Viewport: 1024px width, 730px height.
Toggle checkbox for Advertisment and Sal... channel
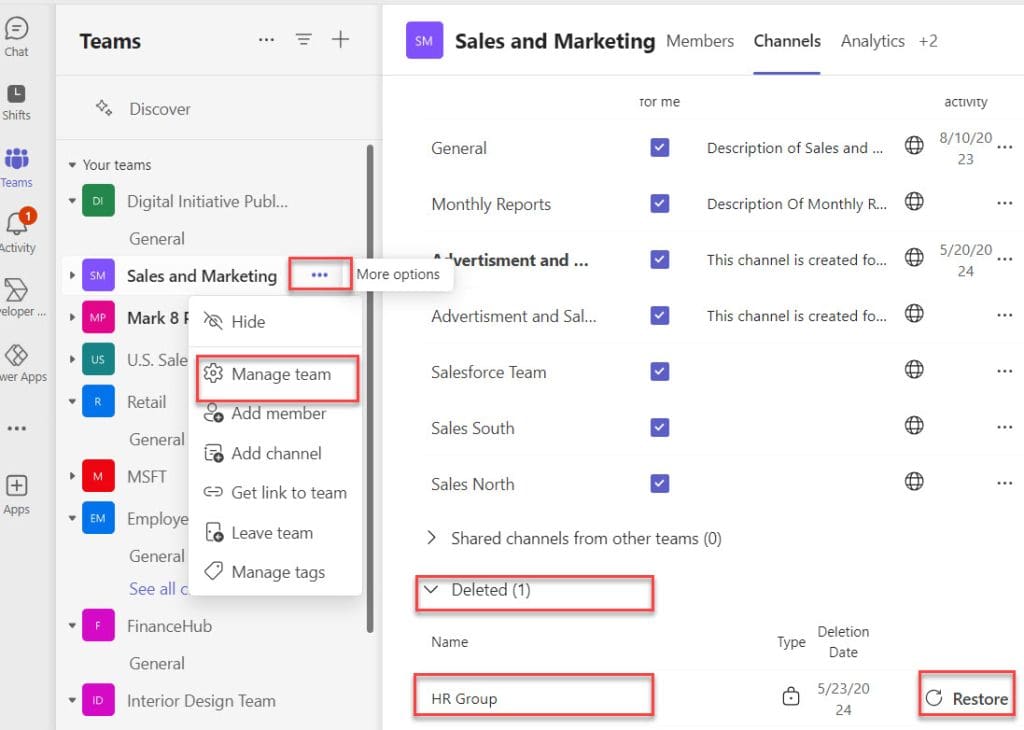point(660,316)
